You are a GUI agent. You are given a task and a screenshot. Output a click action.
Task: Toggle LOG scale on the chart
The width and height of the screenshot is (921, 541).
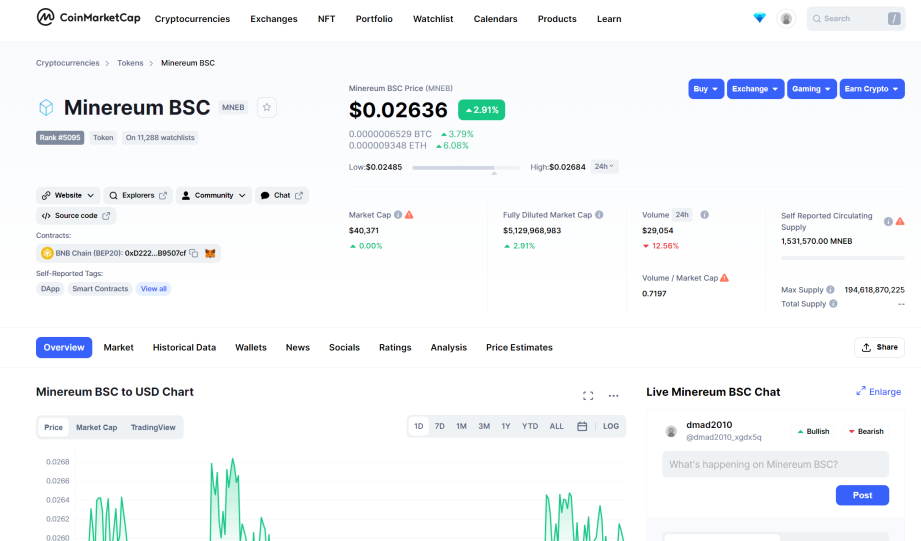pyautogui.click(x=611, y=426)
